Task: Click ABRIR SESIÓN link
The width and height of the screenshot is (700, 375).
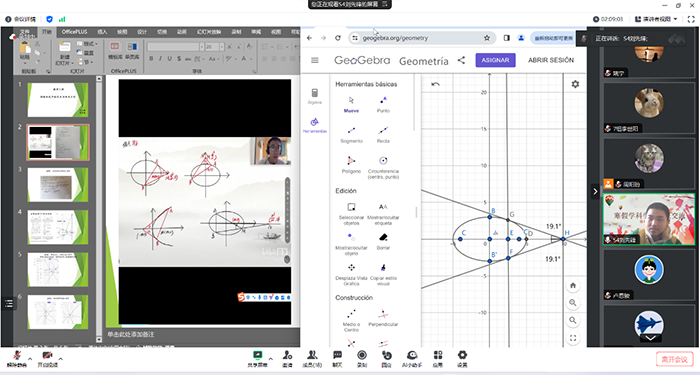Action: tap(551, 60)
